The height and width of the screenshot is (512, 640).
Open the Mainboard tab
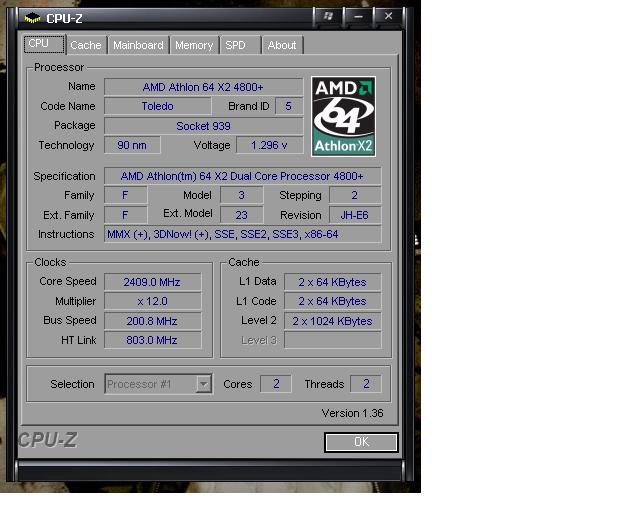pos(138,45)
